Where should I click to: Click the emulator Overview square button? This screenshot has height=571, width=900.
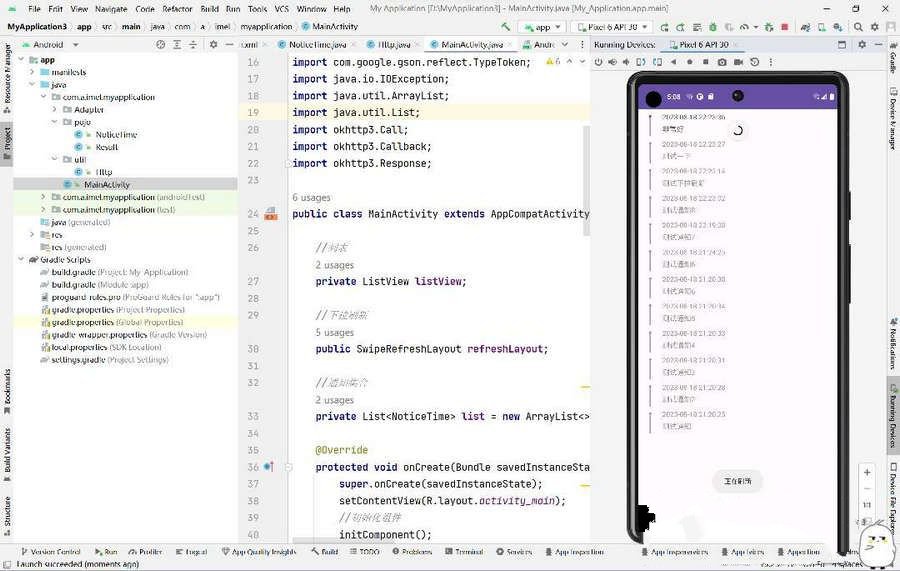[705, 62]
